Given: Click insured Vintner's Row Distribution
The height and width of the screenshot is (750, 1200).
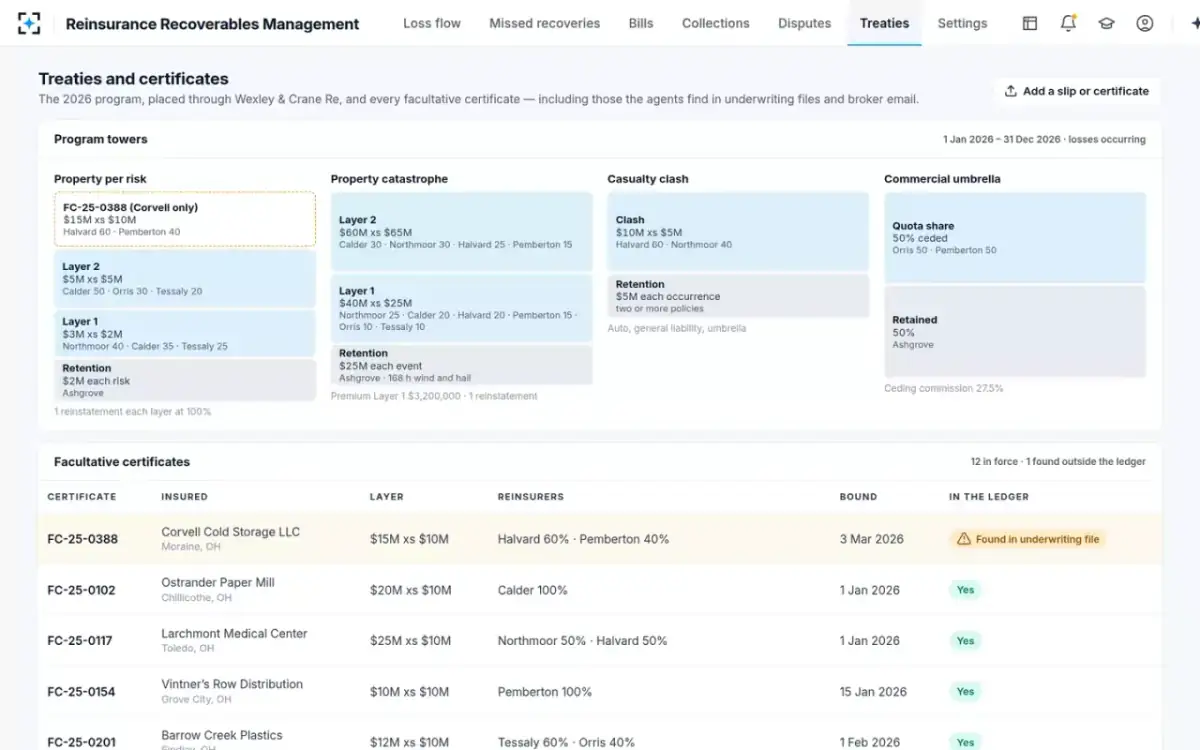Looking at the screenshot, I should [x=232, y=684].
